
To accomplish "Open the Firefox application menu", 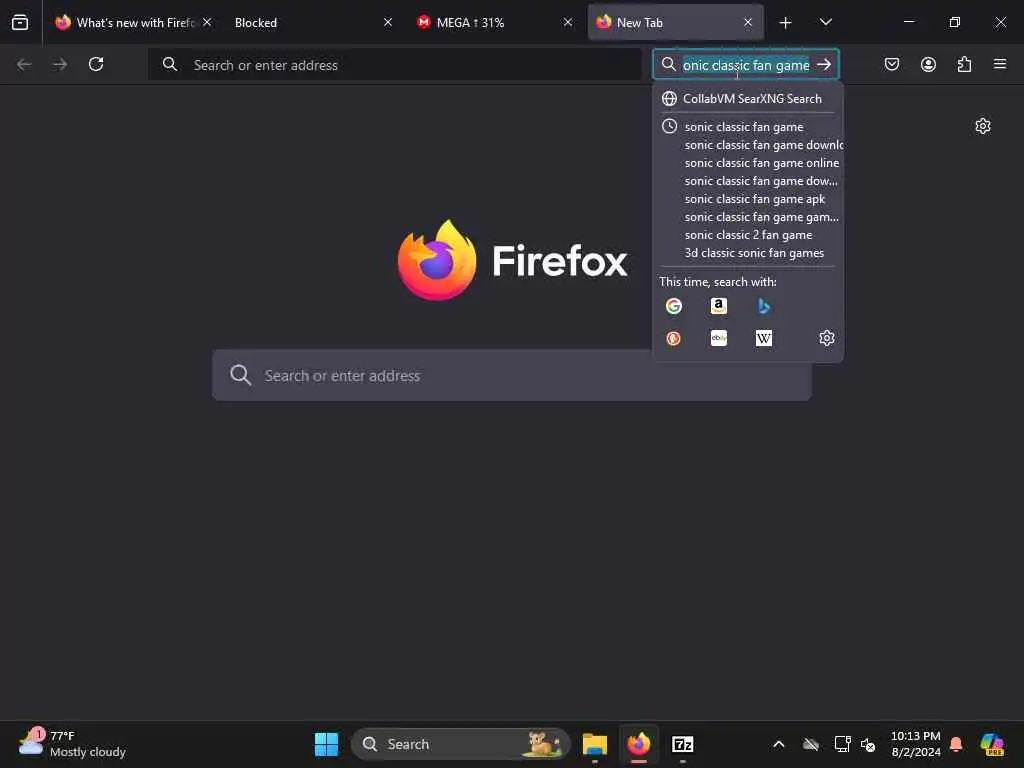I will click(1000, 64).
